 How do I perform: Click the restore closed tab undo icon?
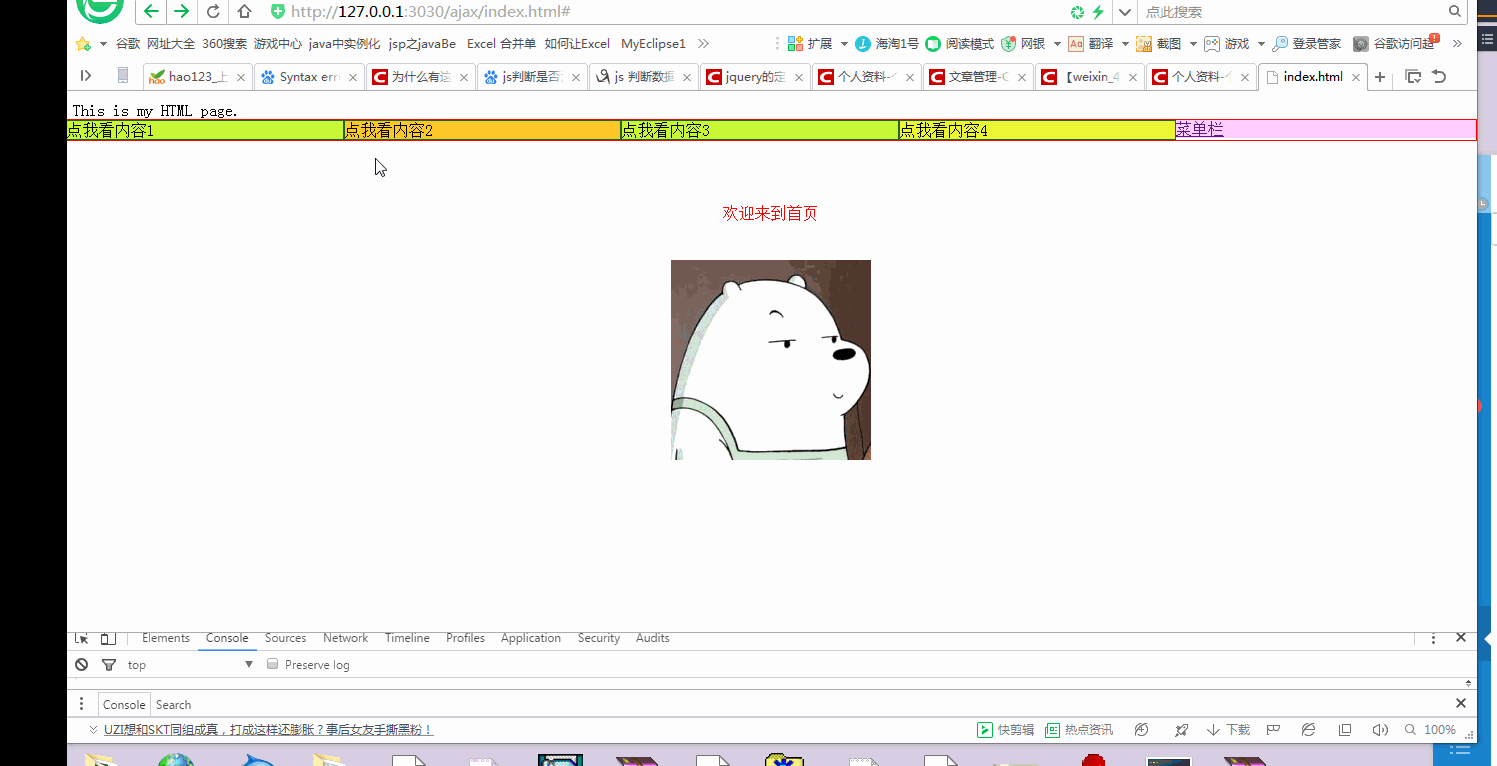pyautogui.click(x=1439, y=77)
